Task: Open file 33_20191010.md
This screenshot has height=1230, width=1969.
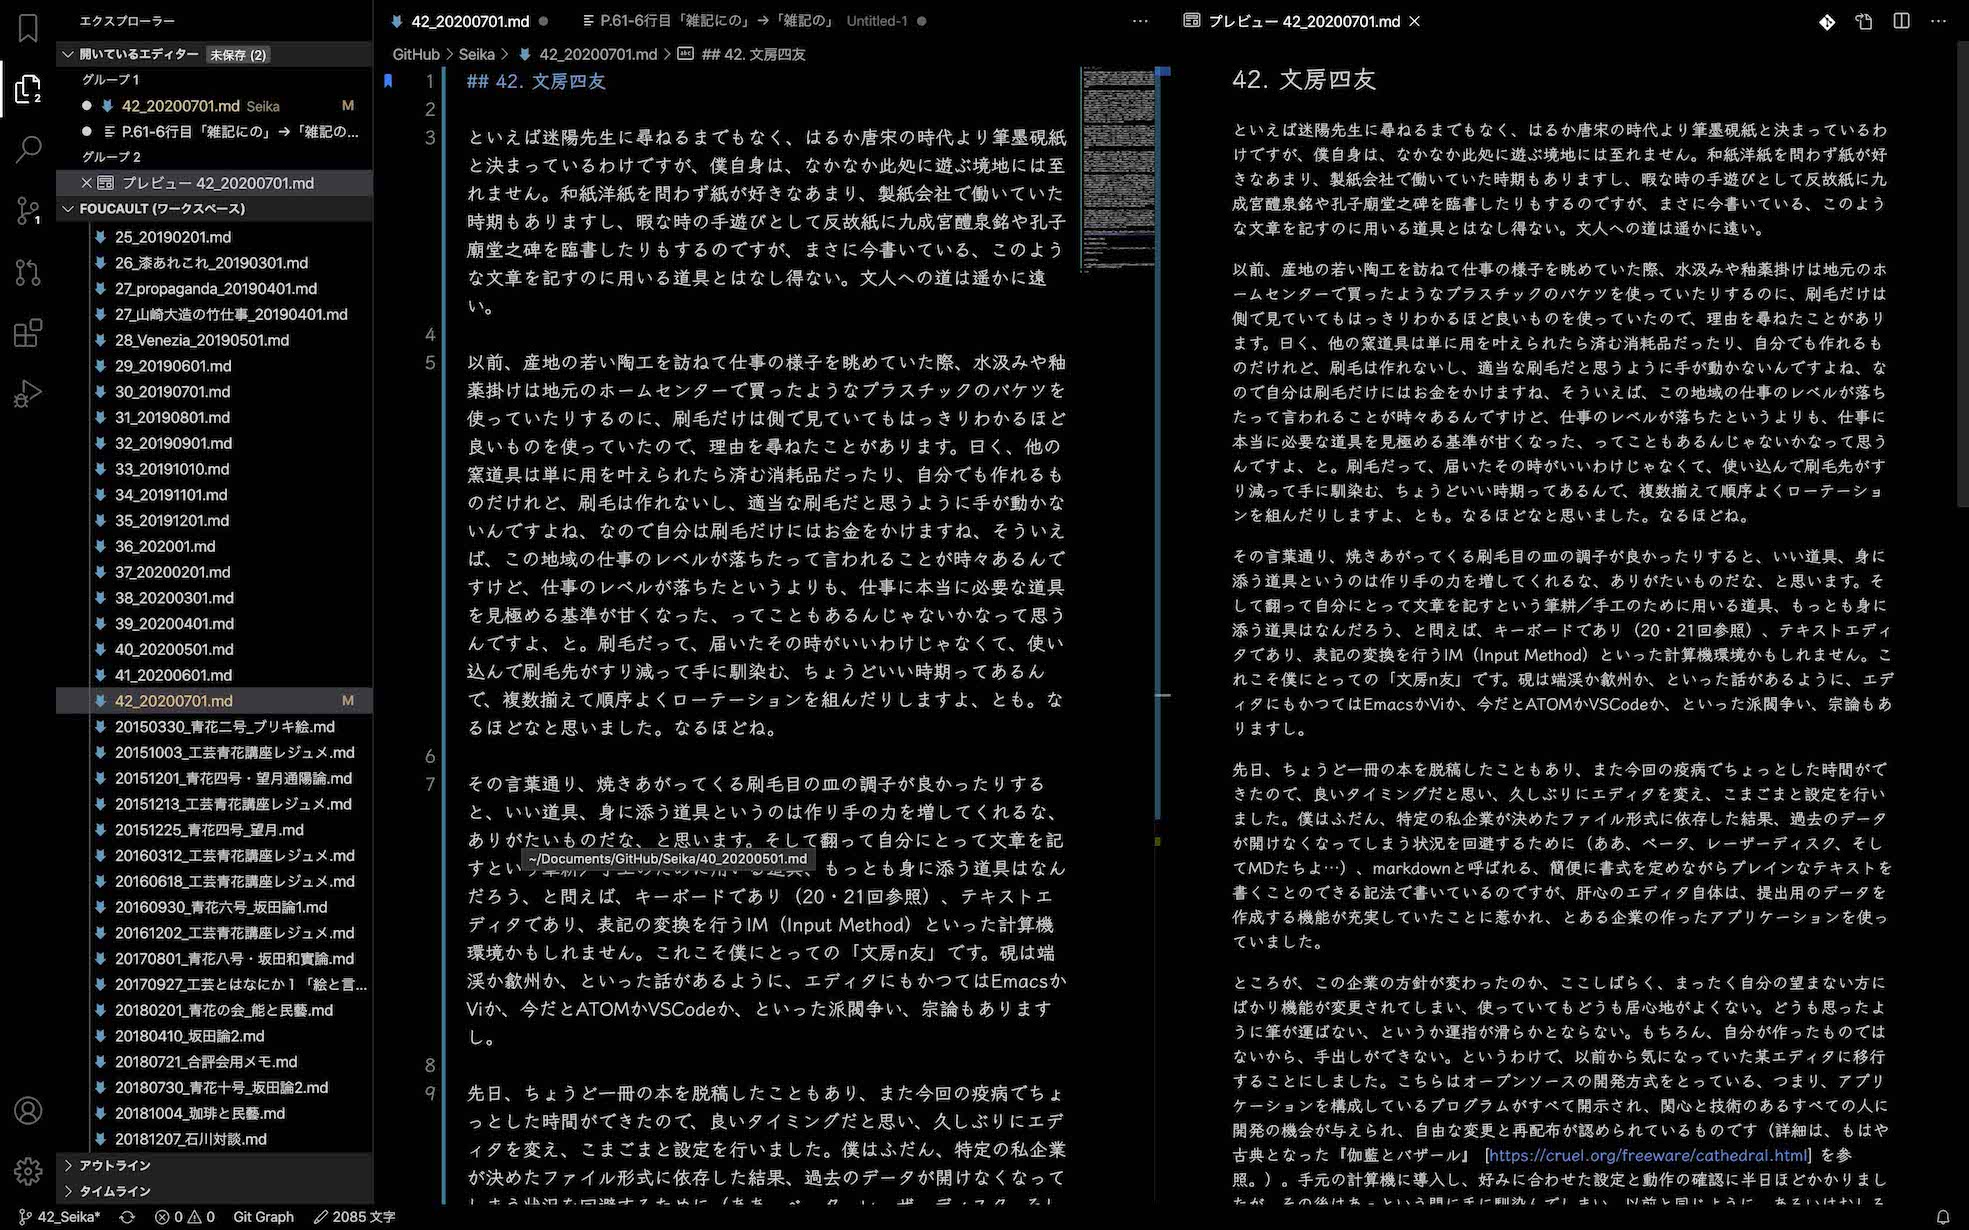Action: tap(172, 469)
